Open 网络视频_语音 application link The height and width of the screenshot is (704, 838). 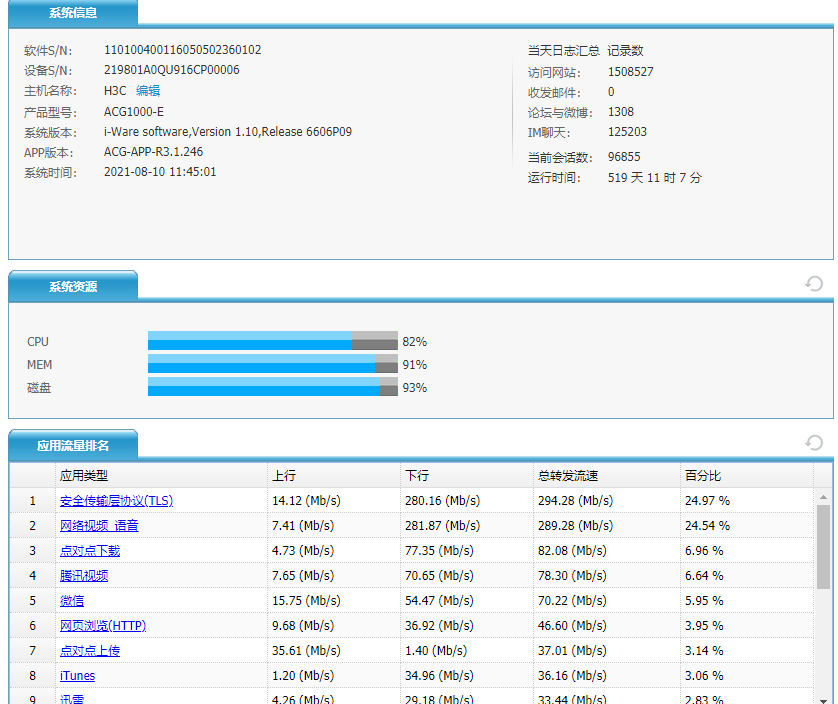pos(99,526)
